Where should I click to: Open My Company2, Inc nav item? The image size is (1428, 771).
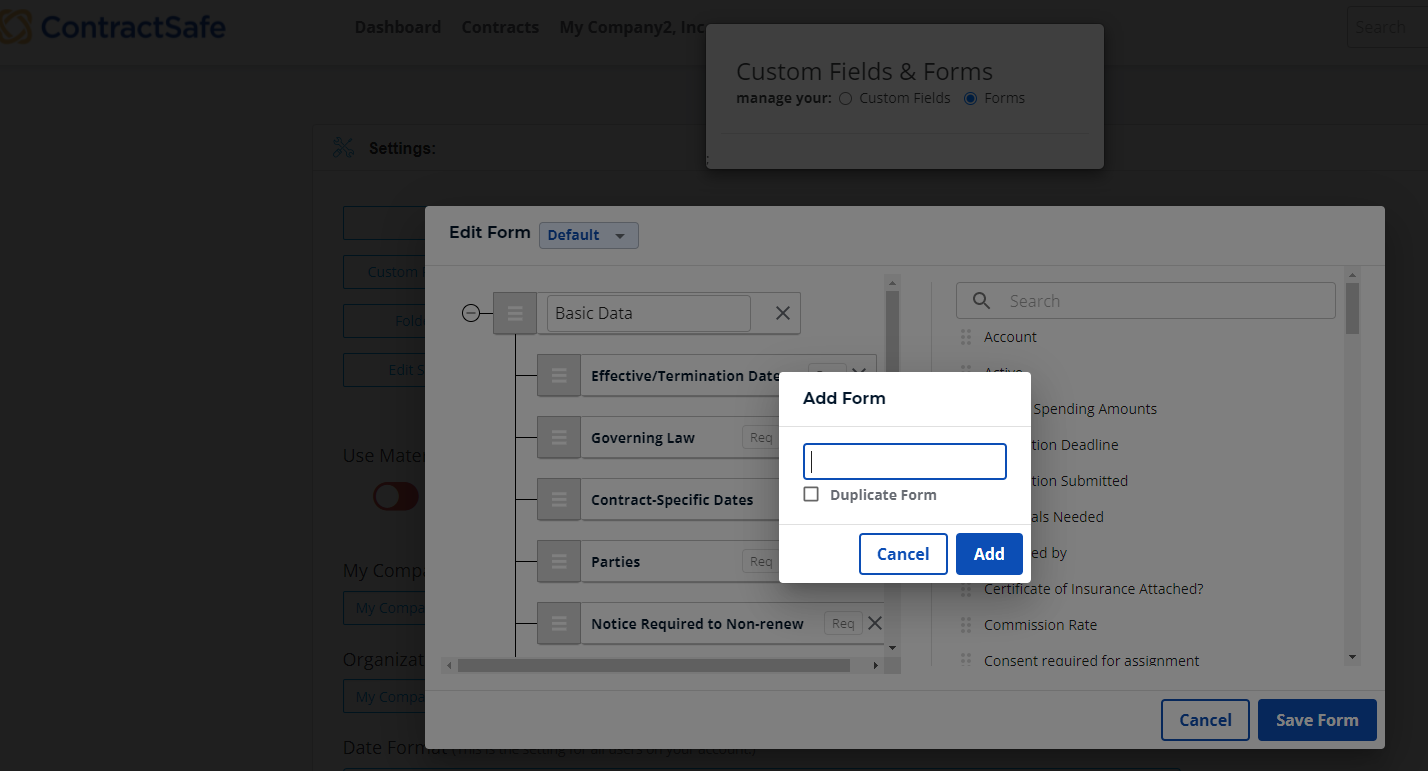[x=632, y=27]
